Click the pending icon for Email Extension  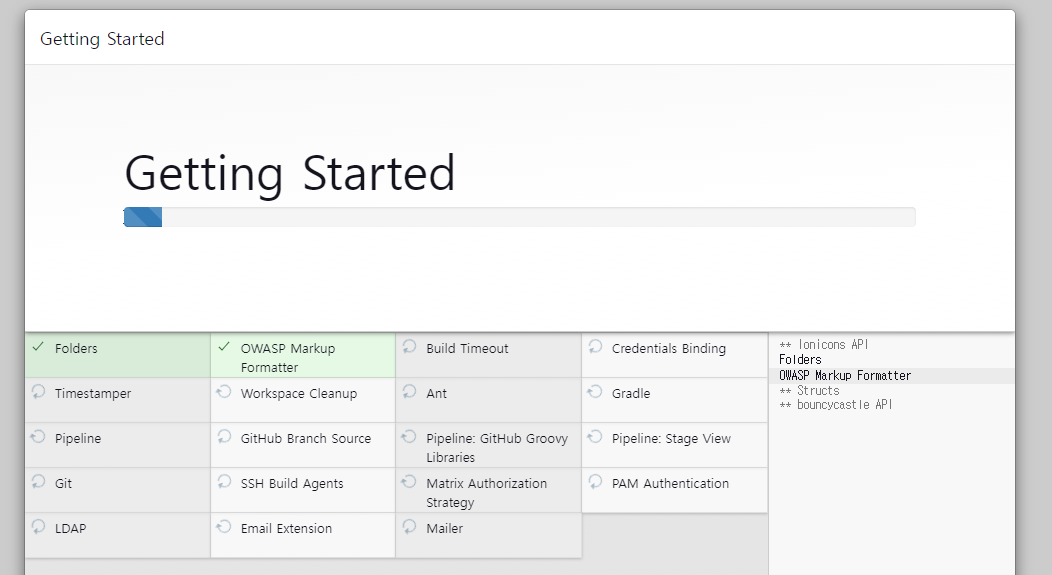click(x=224, y=527)
